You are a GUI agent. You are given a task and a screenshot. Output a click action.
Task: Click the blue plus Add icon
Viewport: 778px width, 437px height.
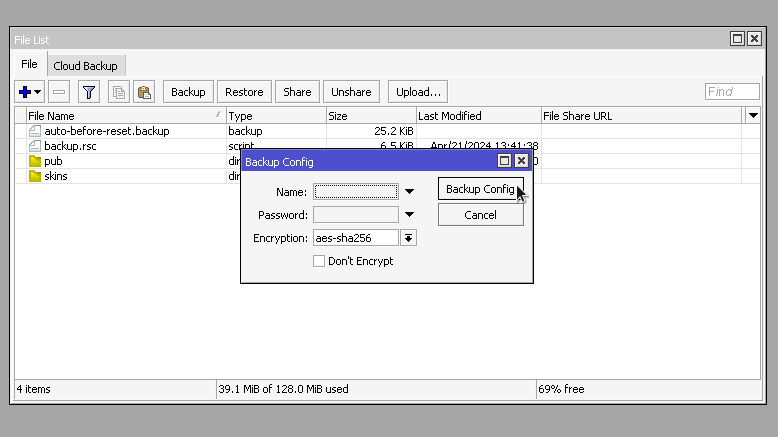pos(25,92)
